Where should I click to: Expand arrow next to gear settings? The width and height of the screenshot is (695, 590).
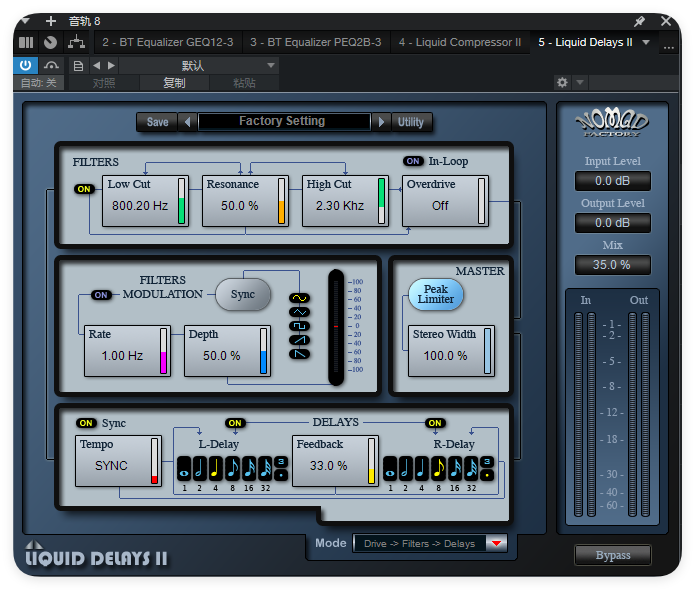pos(580,82)
